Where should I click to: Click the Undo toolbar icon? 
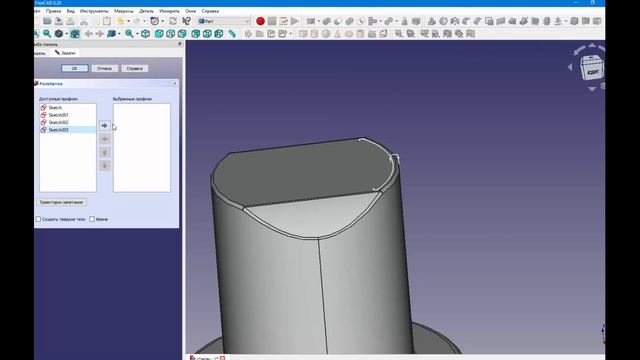[x=120, y=21]
